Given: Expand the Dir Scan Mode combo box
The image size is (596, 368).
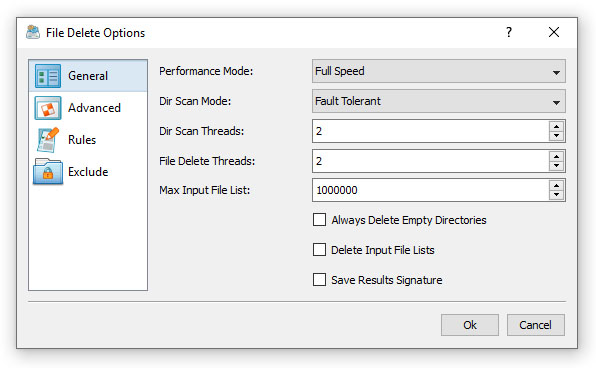Looking at the screenshot, I should coord(439,101).
